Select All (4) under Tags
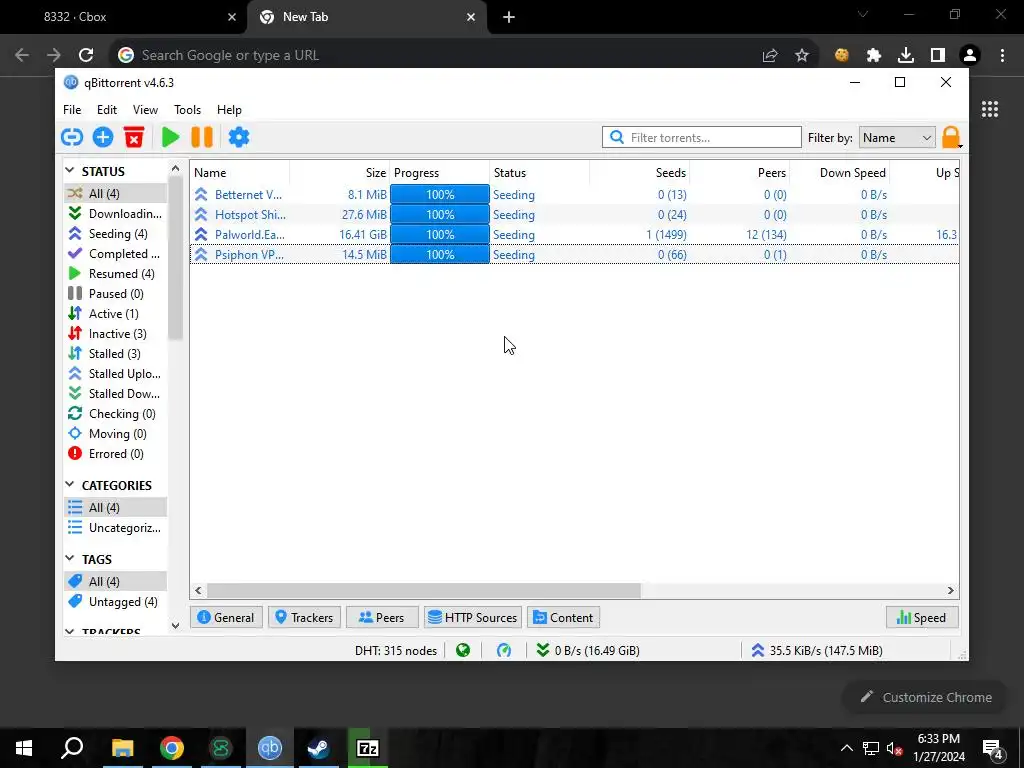The height and width of the screenshot is (768, 1024). pyautogui.click(x=116, y=581)
